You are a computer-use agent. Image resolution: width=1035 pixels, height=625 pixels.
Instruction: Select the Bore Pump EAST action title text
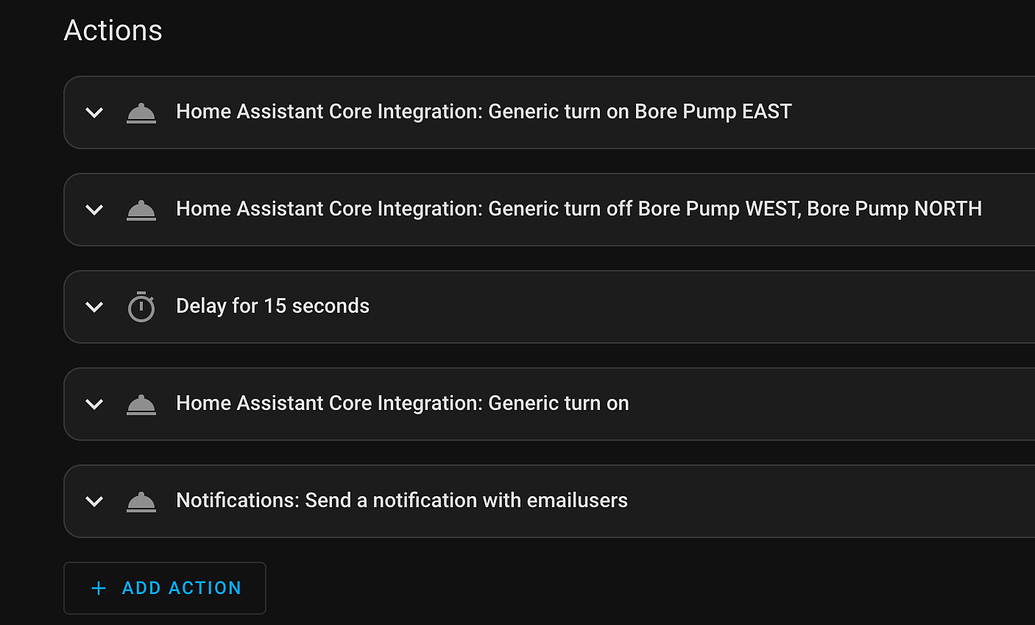click(483, 112)
